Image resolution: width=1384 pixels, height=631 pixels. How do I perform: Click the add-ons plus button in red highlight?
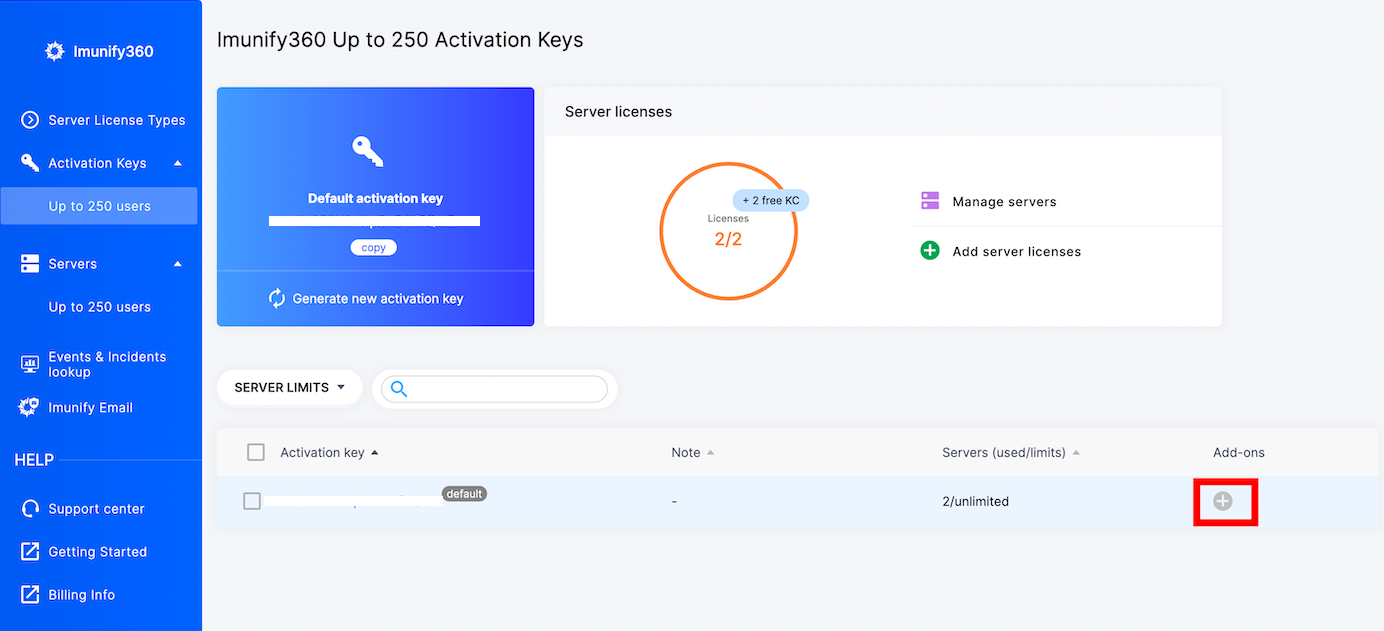click(x=1225, y=501)
